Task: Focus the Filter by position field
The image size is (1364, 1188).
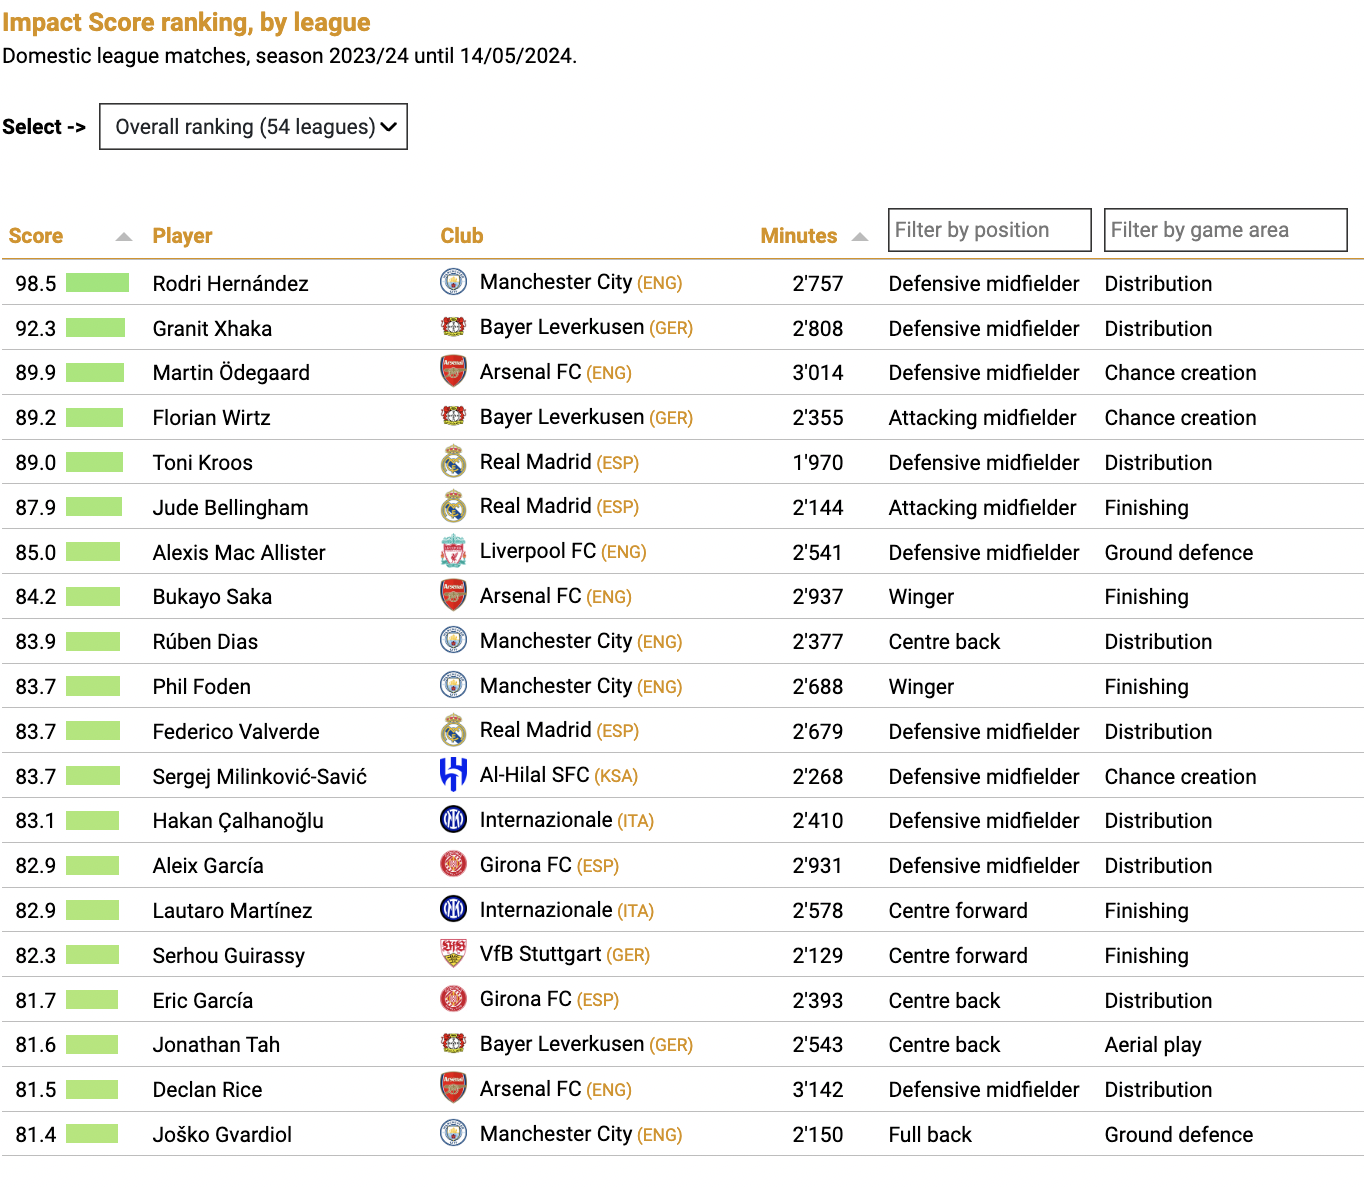Action: point(990,230)
